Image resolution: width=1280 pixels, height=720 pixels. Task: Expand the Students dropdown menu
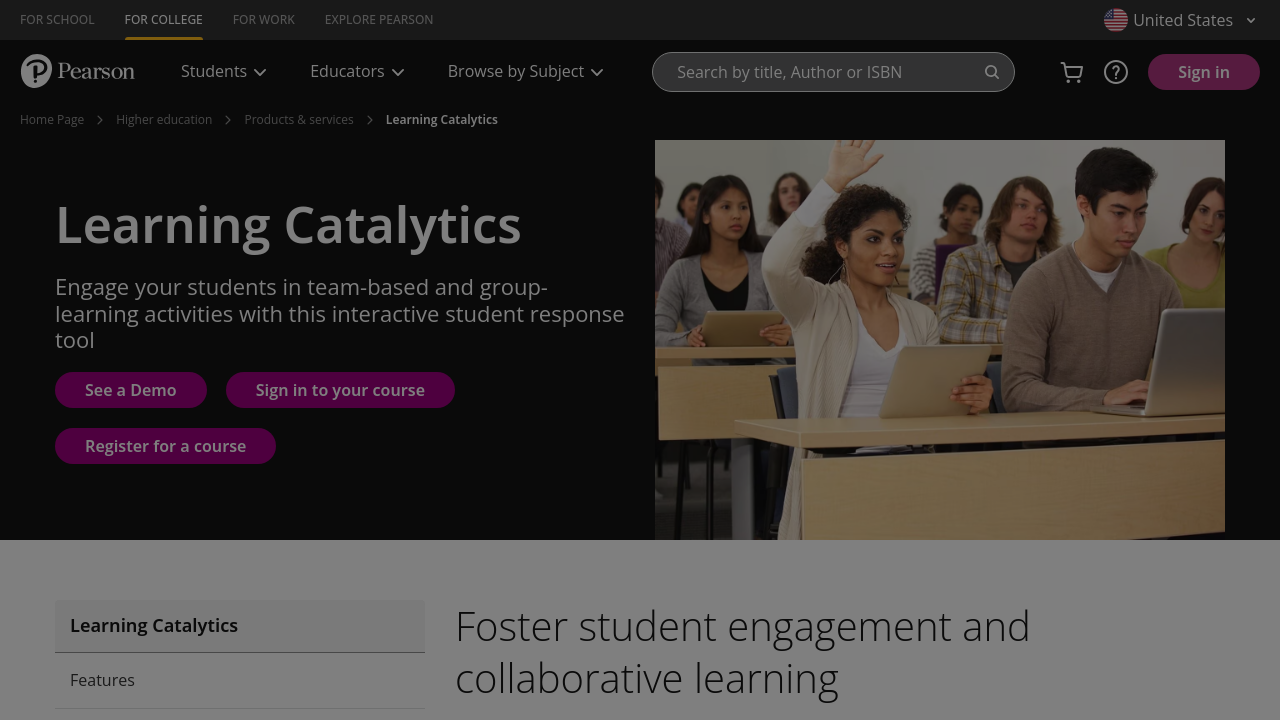coord(223,72)
